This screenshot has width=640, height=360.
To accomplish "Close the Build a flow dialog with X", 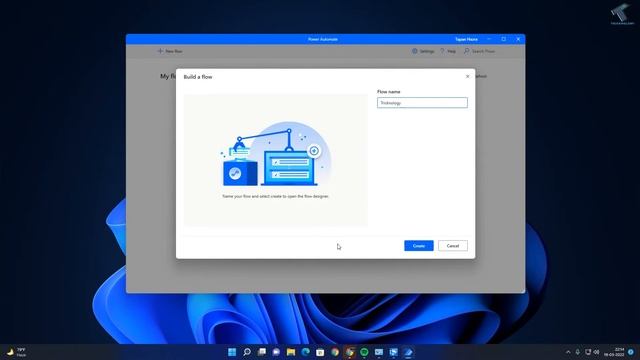I will pos(467,76).
